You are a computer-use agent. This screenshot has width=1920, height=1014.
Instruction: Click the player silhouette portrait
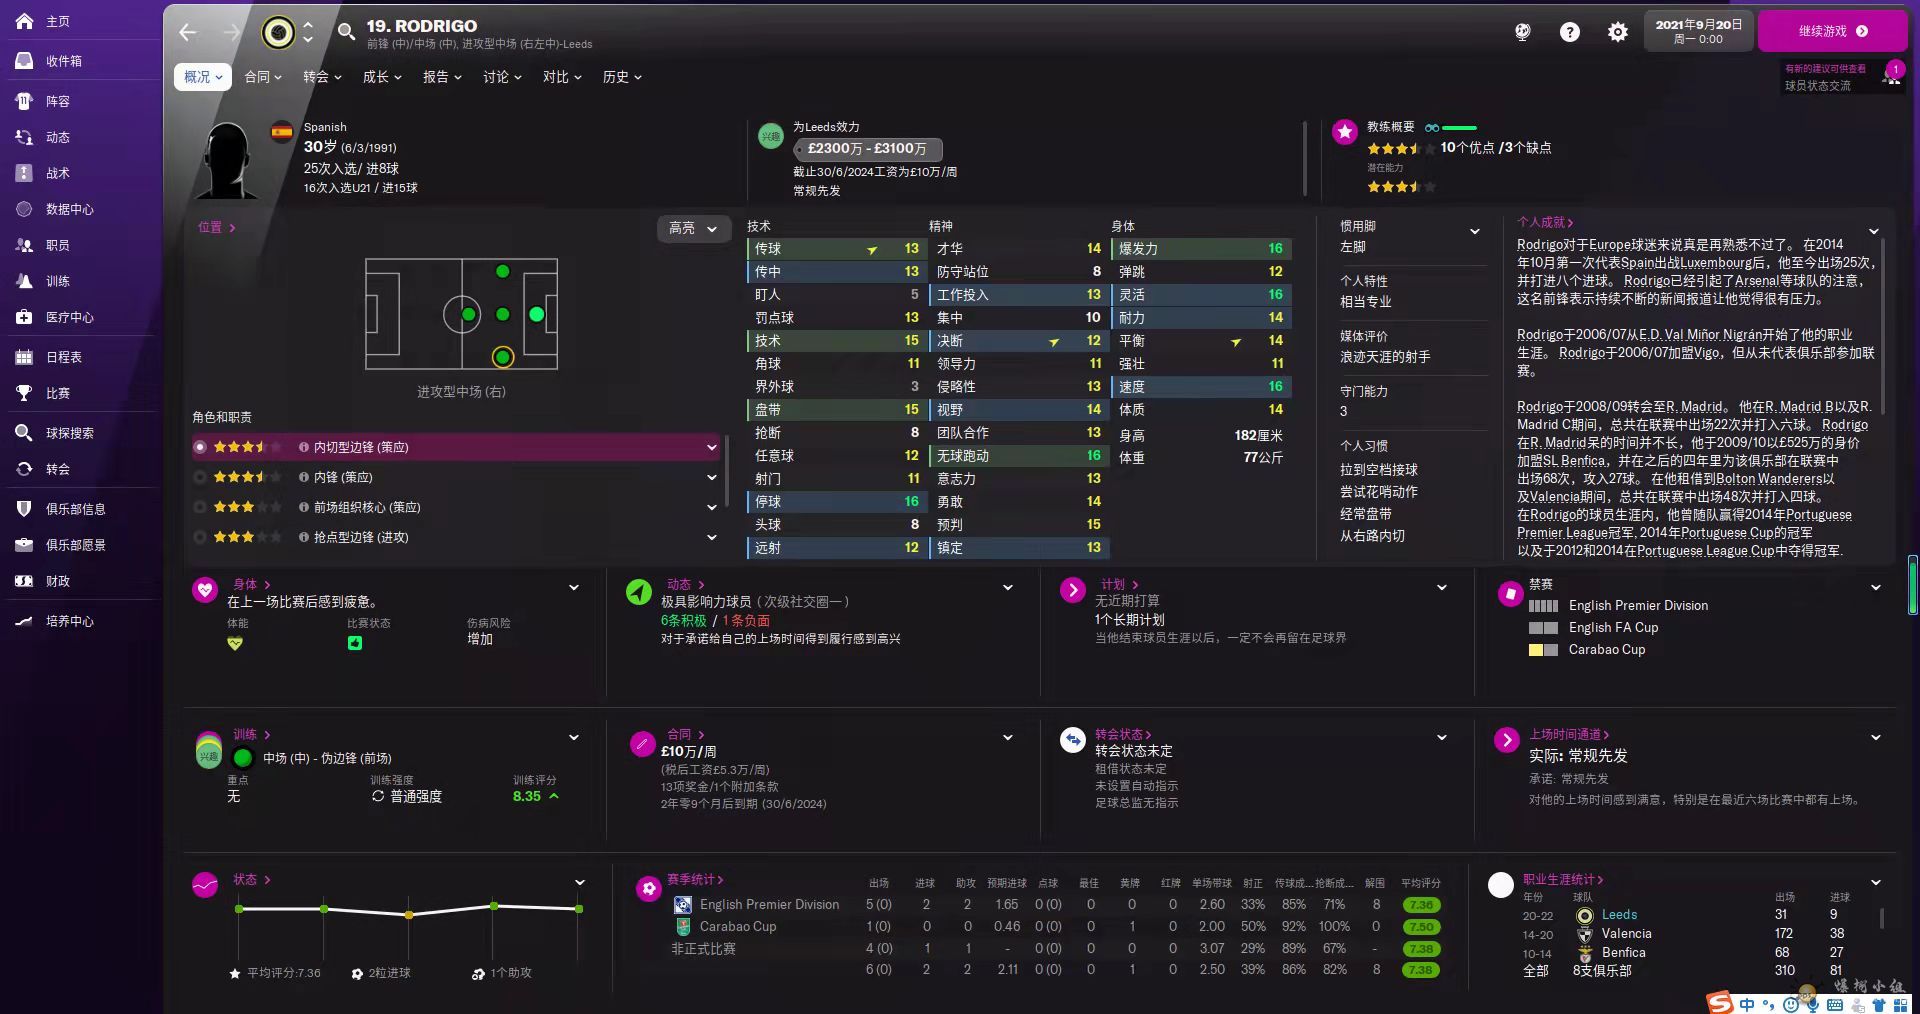(229, 160)
